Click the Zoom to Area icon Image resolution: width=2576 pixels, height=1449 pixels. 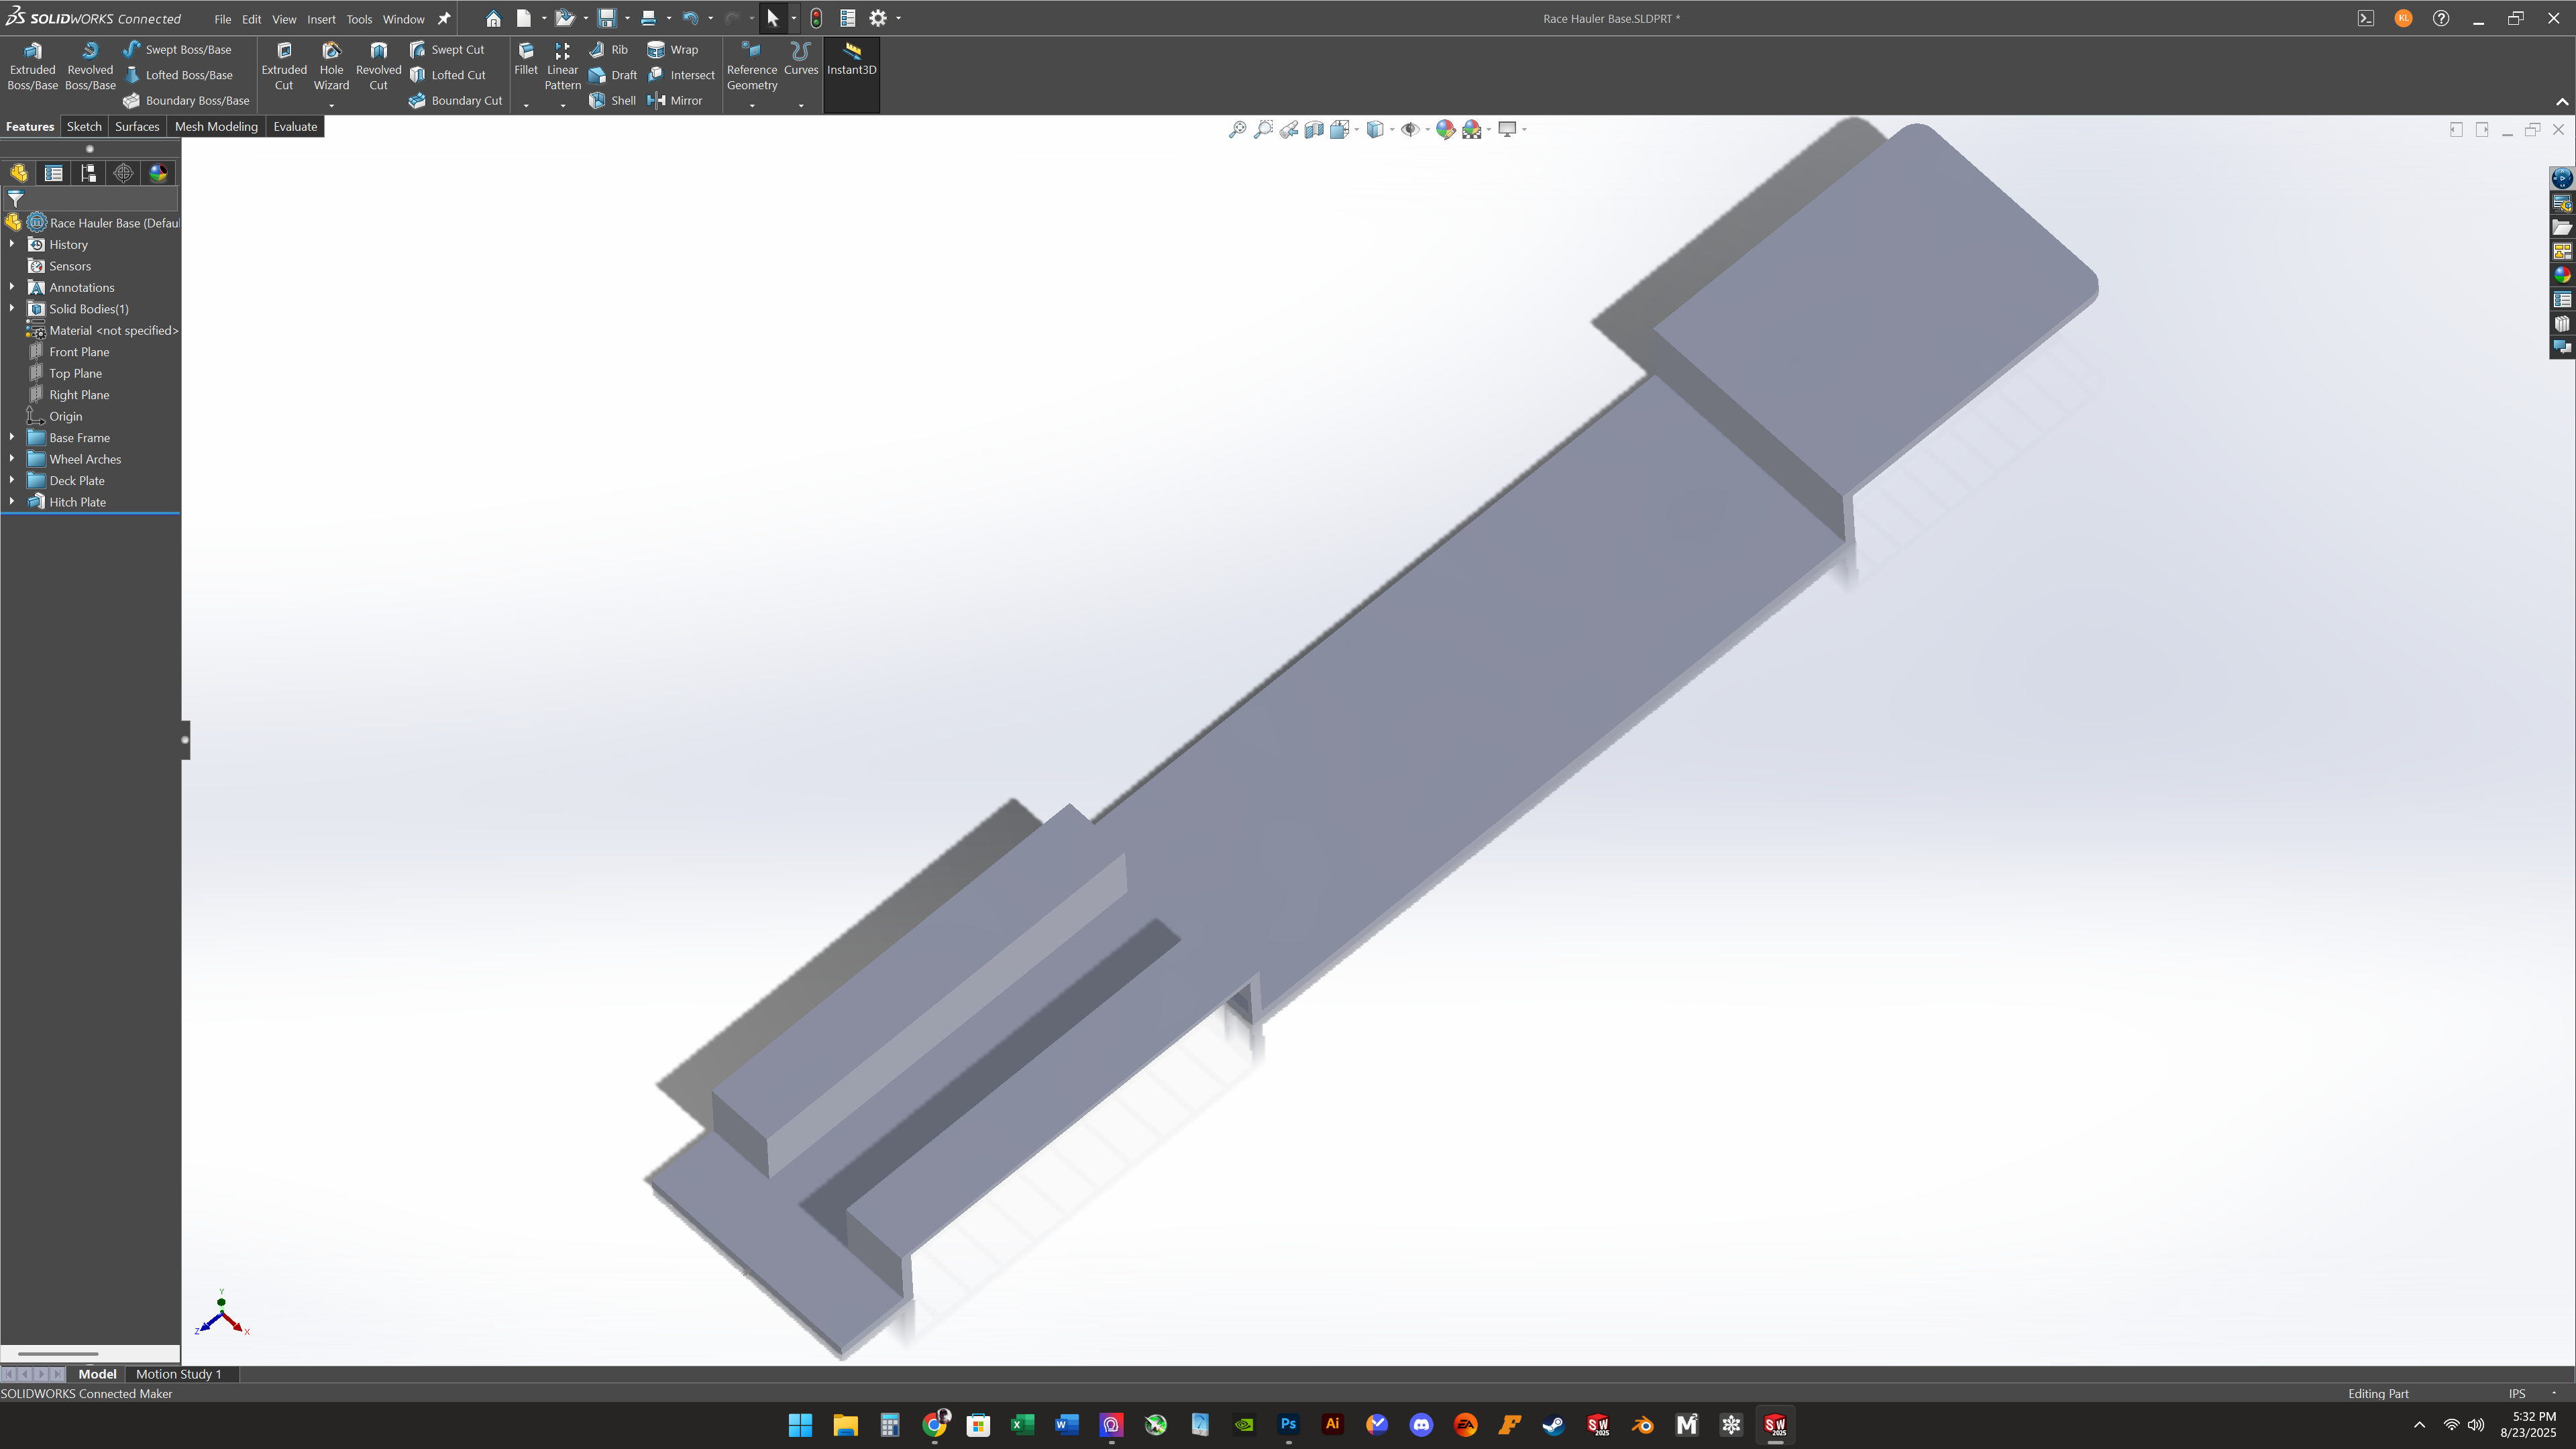pos(1263,129)
